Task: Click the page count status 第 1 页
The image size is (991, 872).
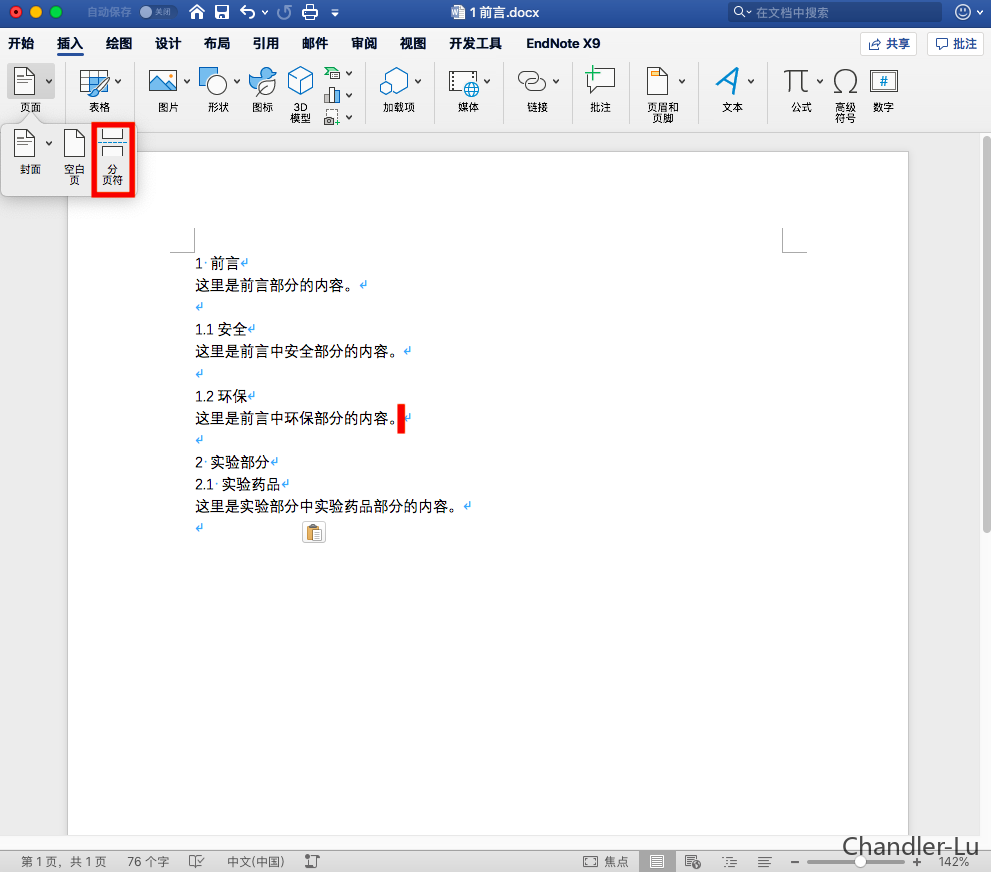Action: click(x=63, y=861)
